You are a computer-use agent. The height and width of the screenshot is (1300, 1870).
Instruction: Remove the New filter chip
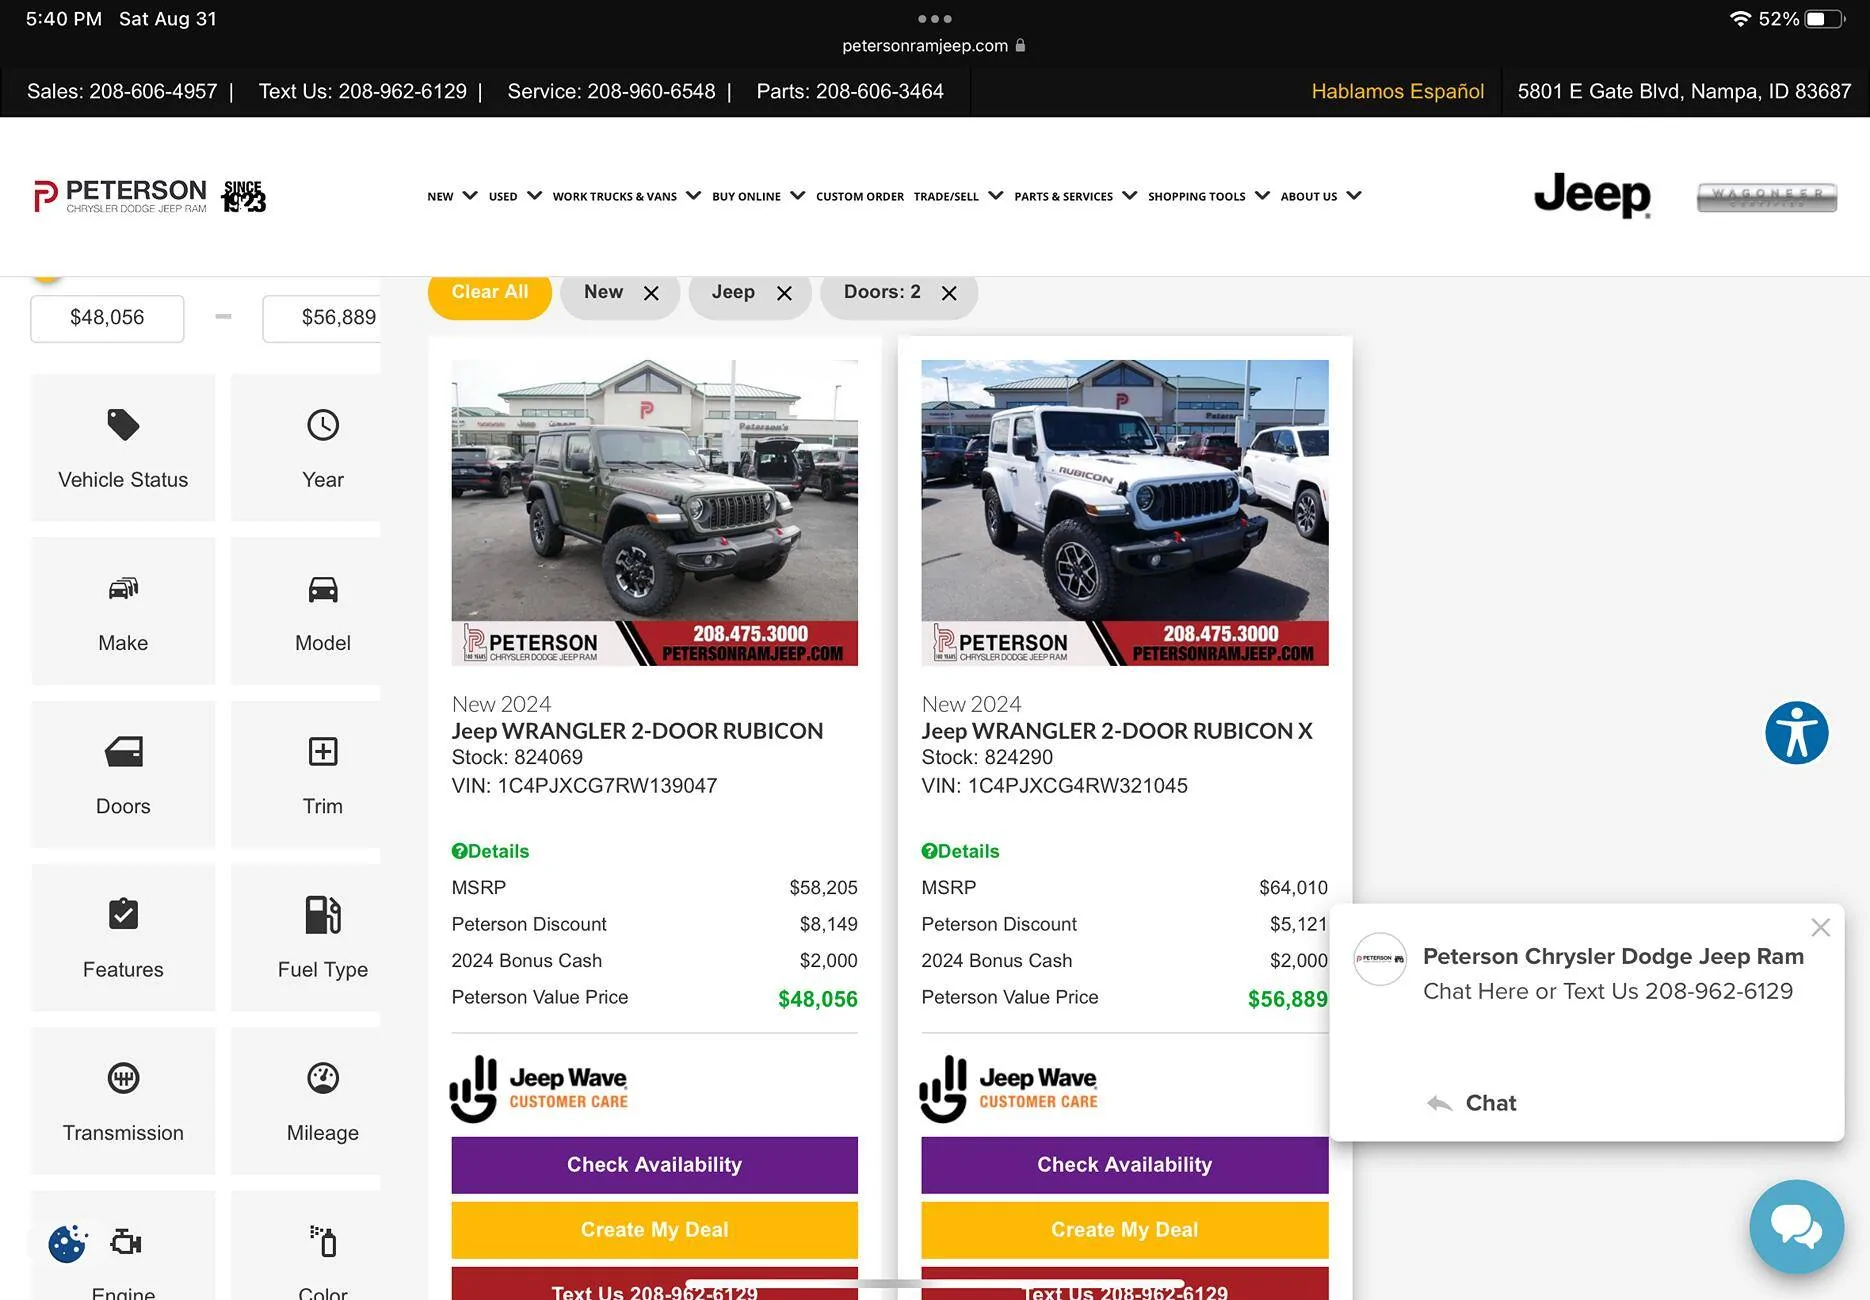651,293
